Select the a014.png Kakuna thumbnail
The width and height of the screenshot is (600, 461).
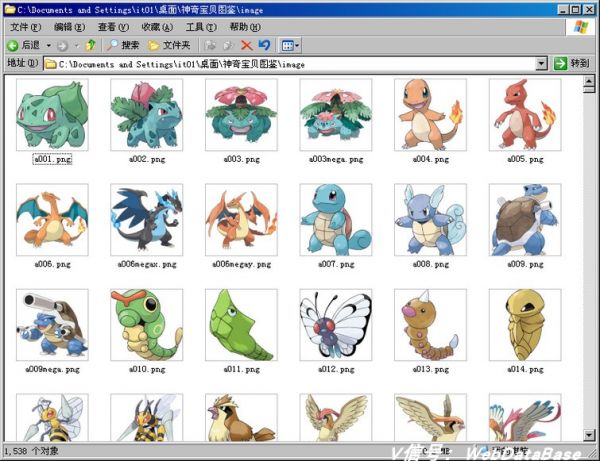pyautogui.click(x=525, y=325)
